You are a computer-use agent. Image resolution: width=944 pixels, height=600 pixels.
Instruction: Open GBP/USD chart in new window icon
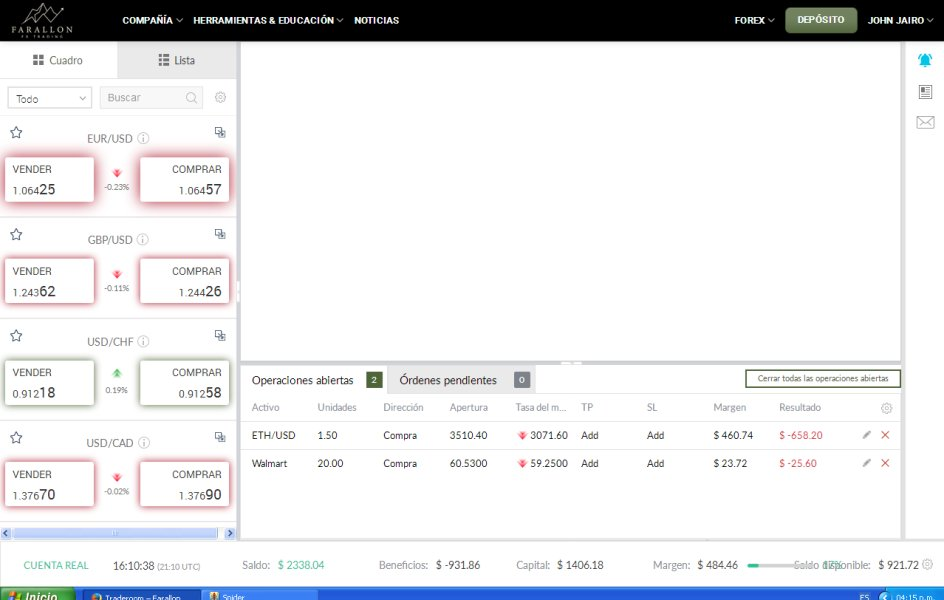point(220,234)
